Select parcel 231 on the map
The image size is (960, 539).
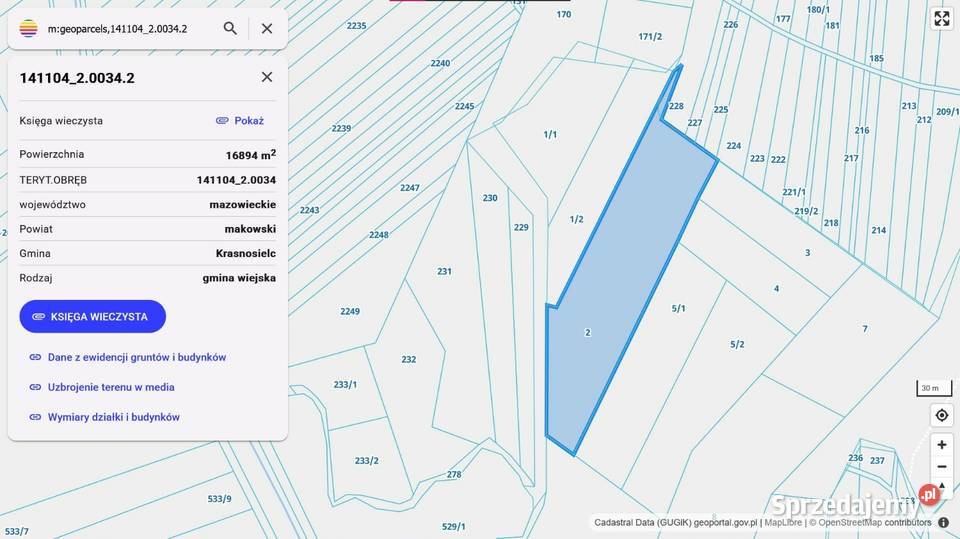[444, 271]
